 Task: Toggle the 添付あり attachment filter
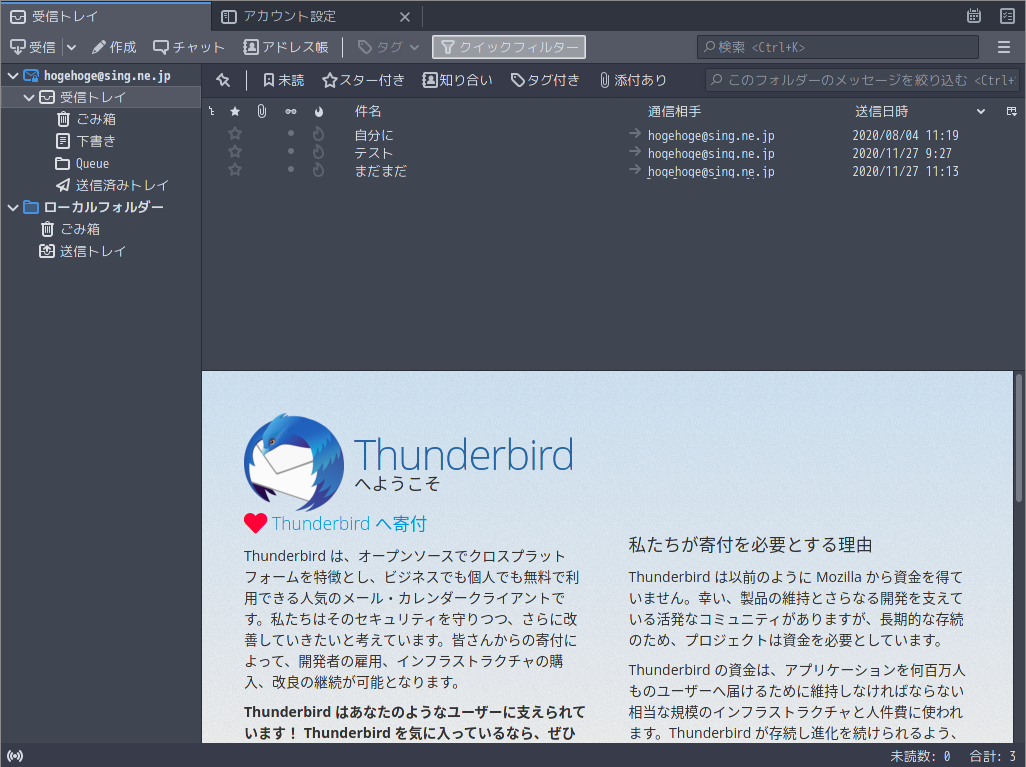(x=633, y=80)
